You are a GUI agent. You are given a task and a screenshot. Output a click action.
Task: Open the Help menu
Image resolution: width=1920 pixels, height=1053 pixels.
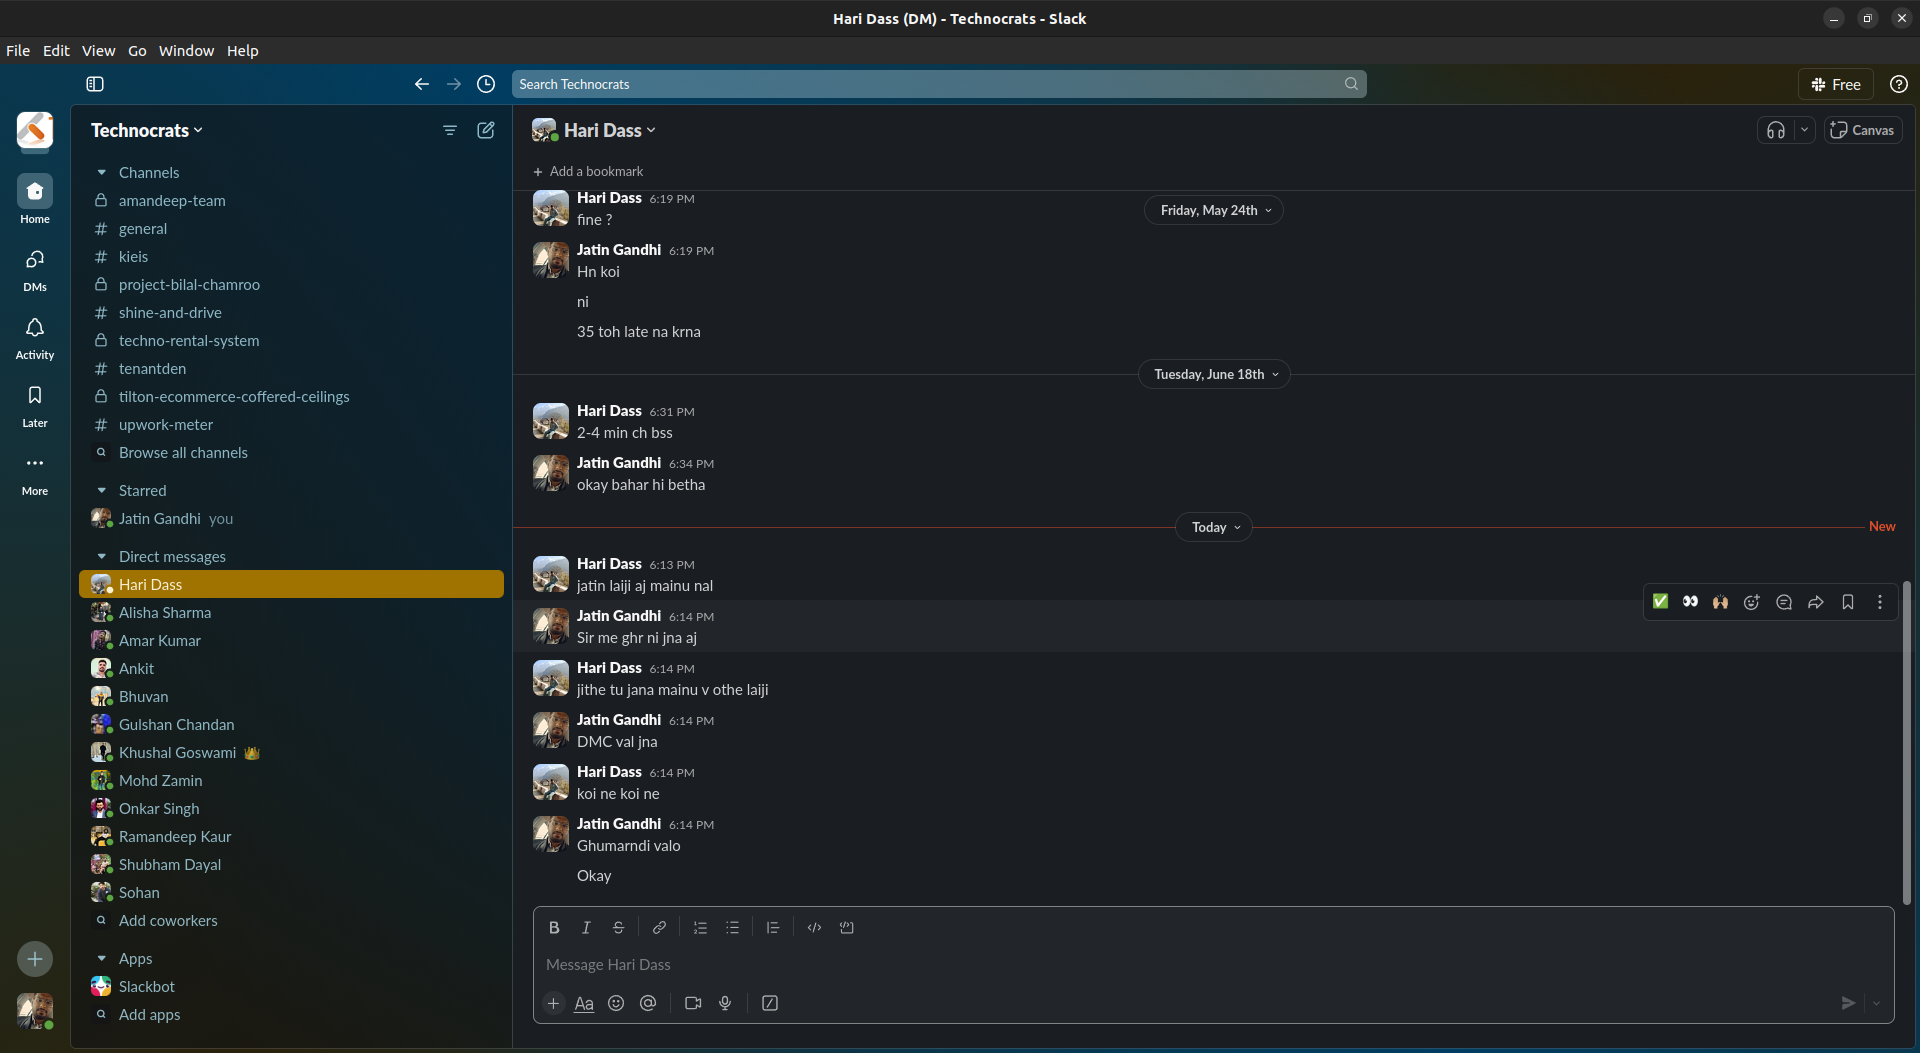point(242,50)
